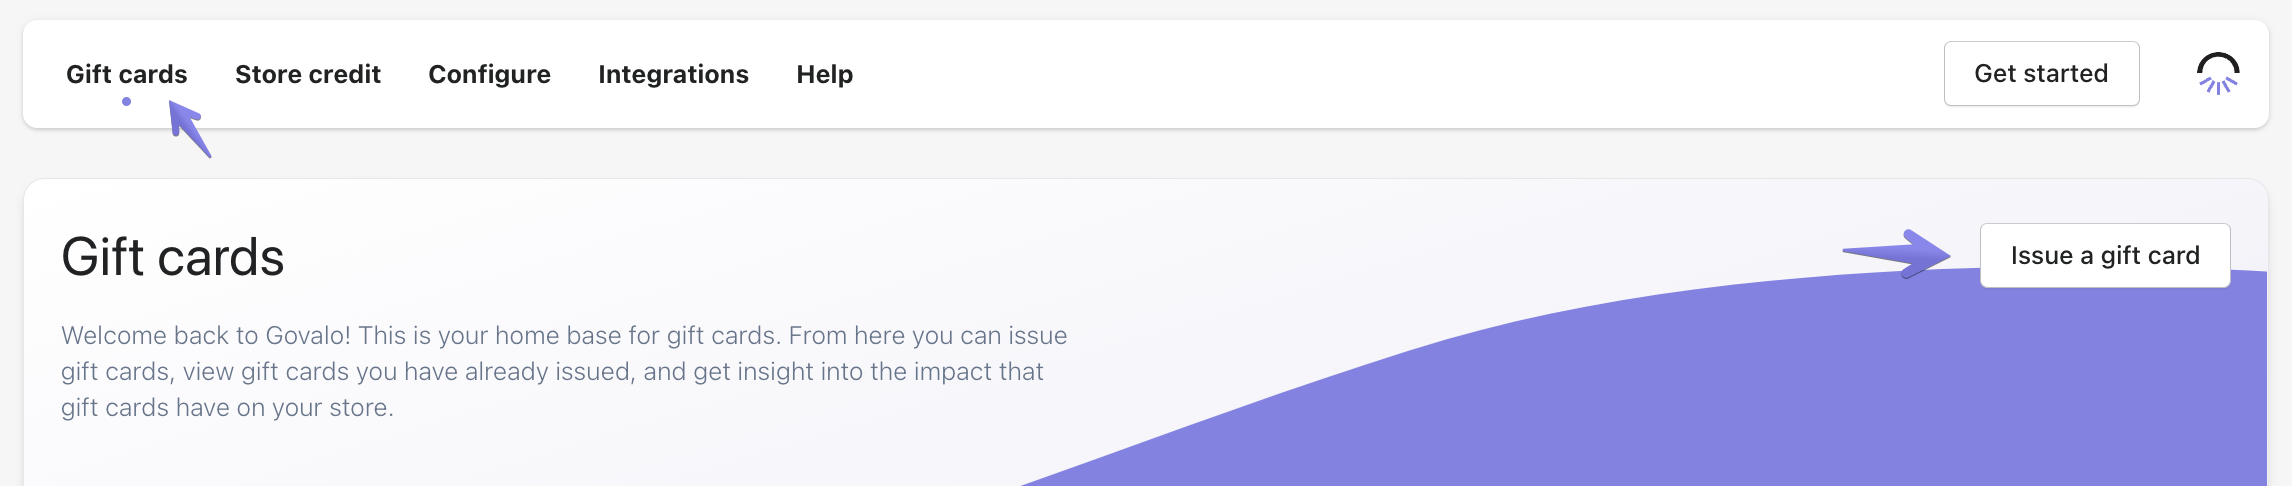Click the purple arrow beside Issue a gift card
Viewport: 2292px width, 486px height.
tap(1897, 254)
